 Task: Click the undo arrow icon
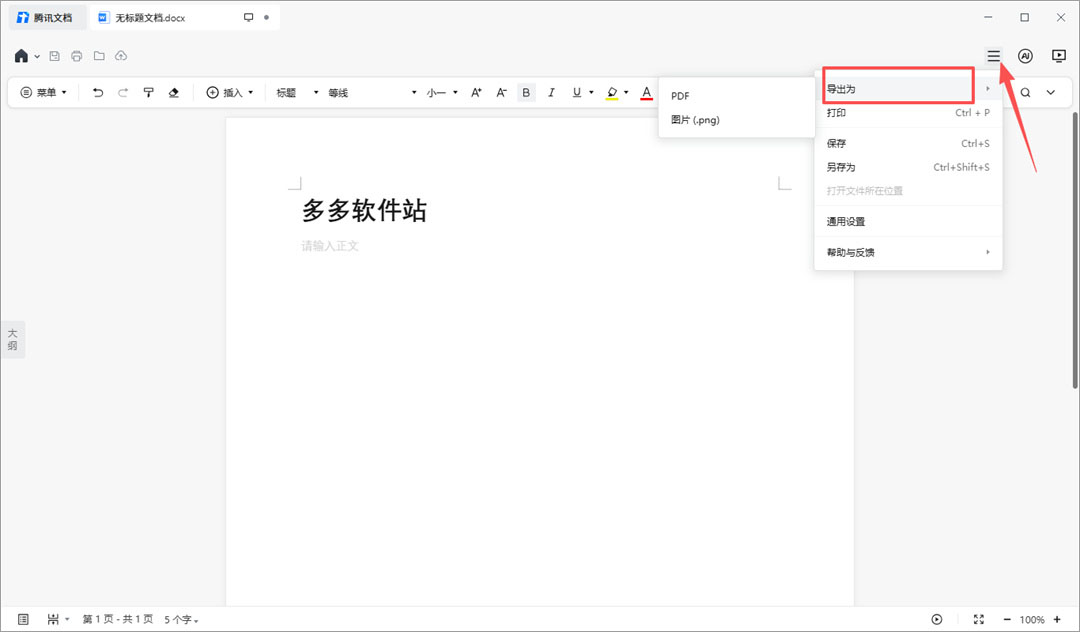click(x=98, y=92)
